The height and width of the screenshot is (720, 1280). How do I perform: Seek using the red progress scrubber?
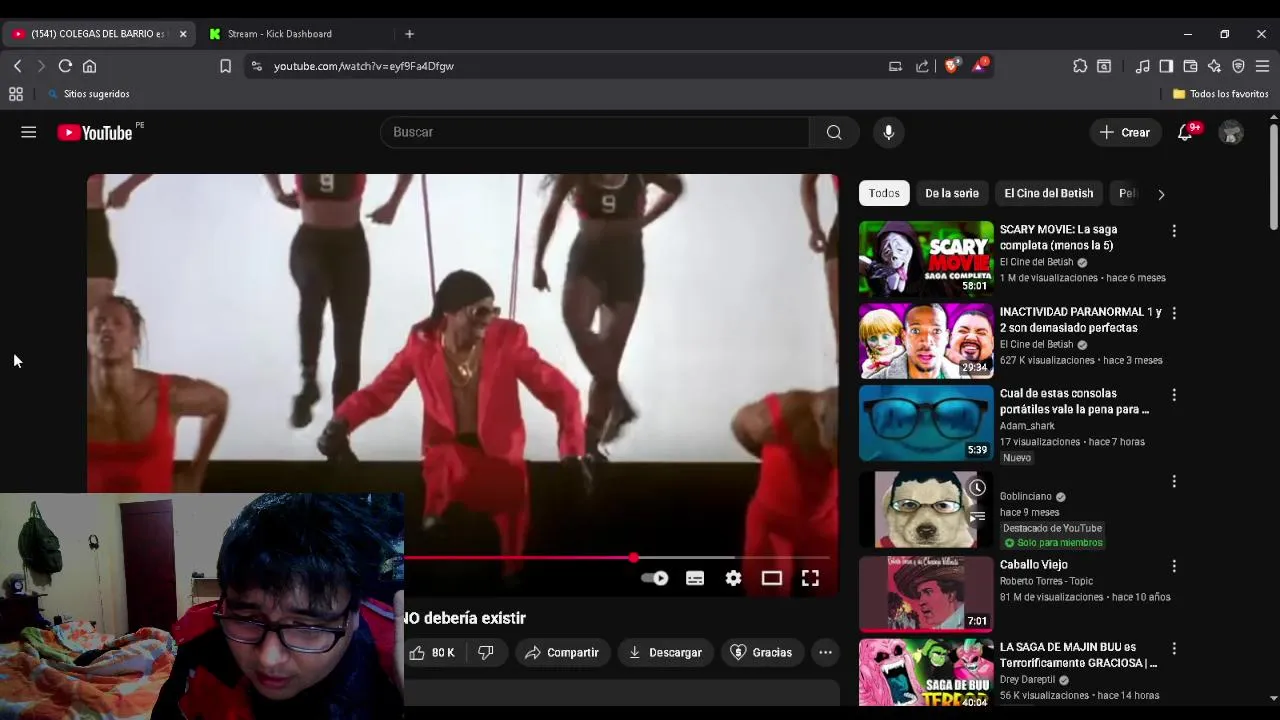point(634,557)
